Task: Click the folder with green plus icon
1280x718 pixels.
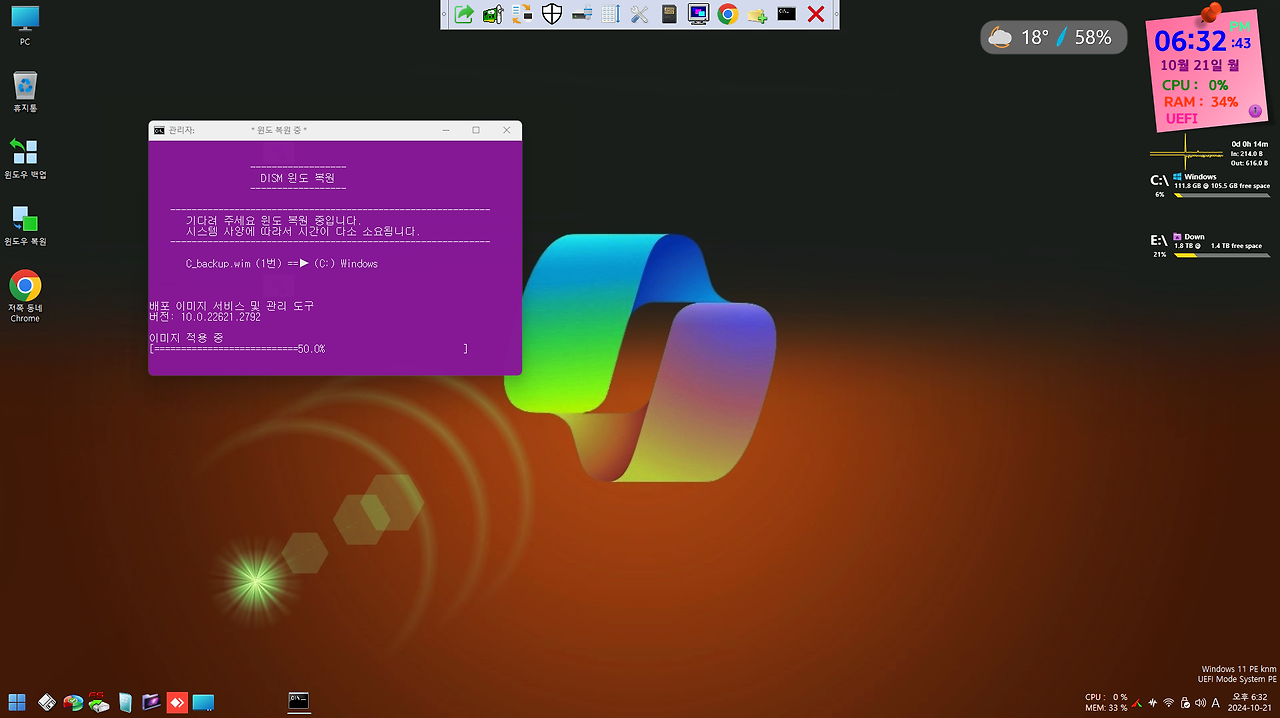Action: (x=757, y=14)
